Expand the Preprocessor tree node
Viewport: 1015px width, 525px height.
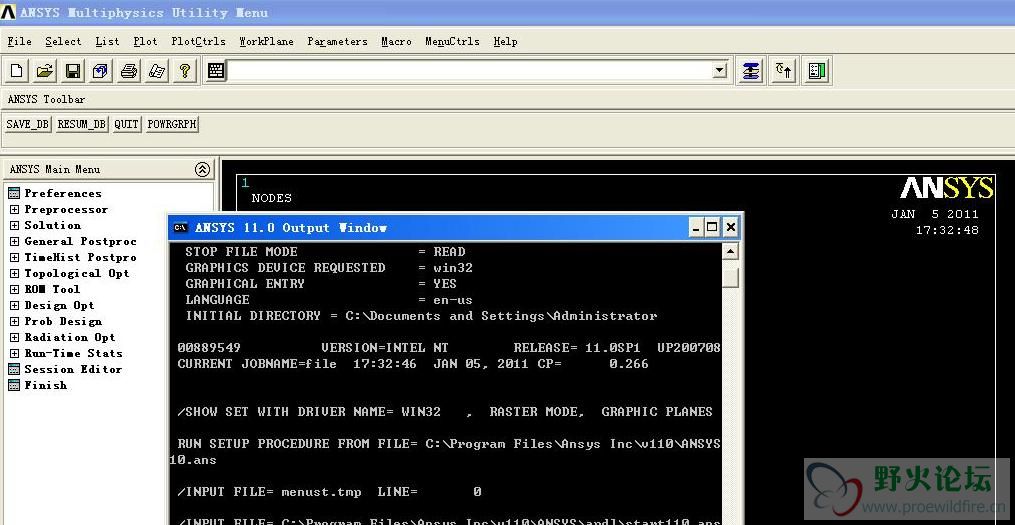14,209
